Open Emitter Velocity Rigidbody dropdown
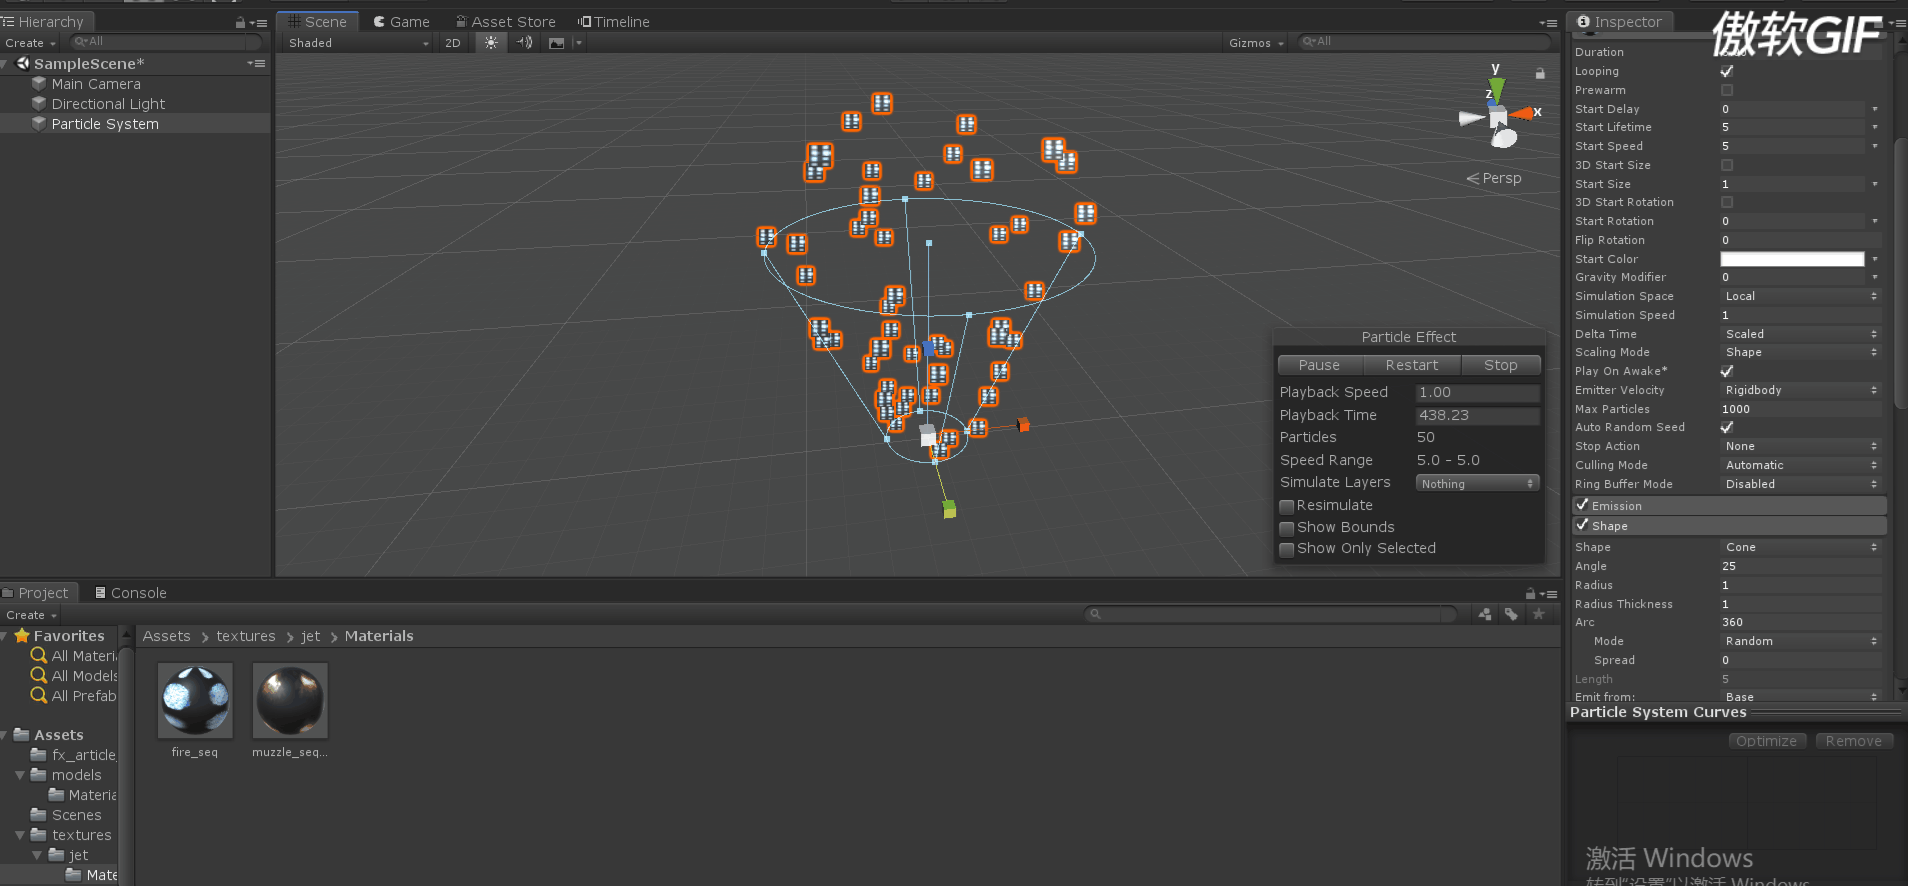 tap(1800, 390)
